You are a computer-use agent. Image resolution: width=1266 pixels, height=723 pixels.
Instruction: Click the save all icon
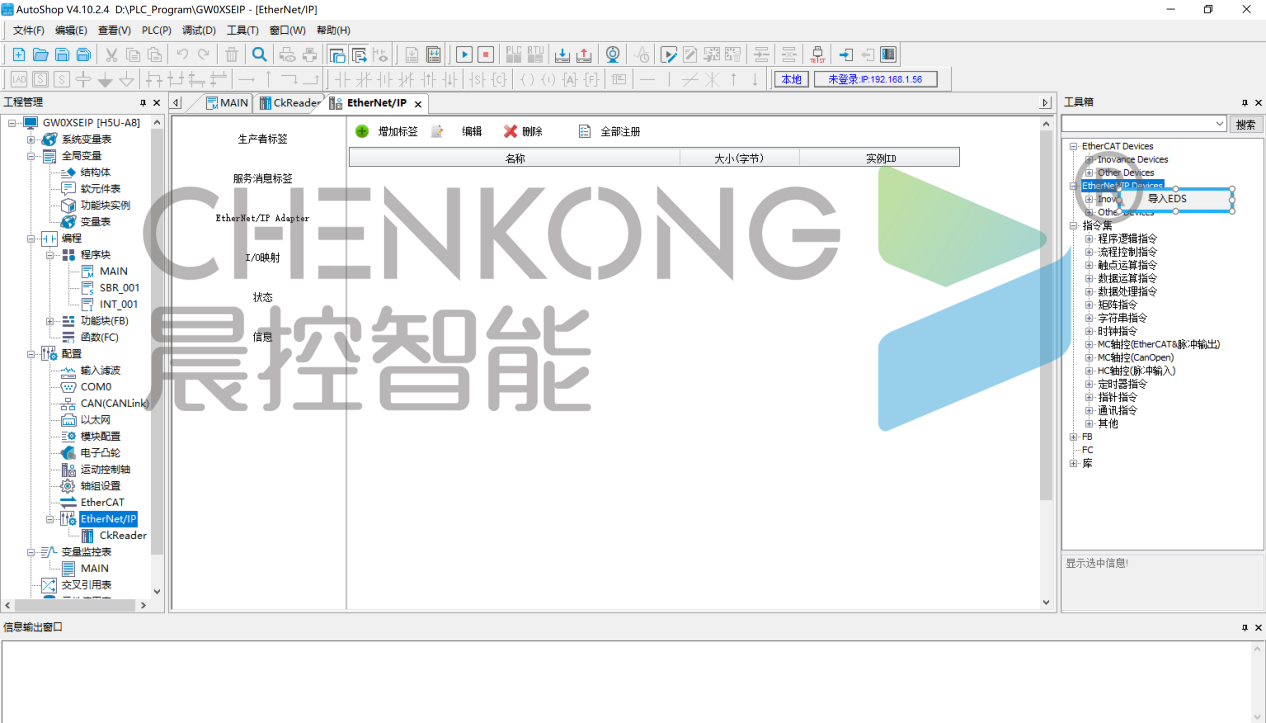[84, 54]
